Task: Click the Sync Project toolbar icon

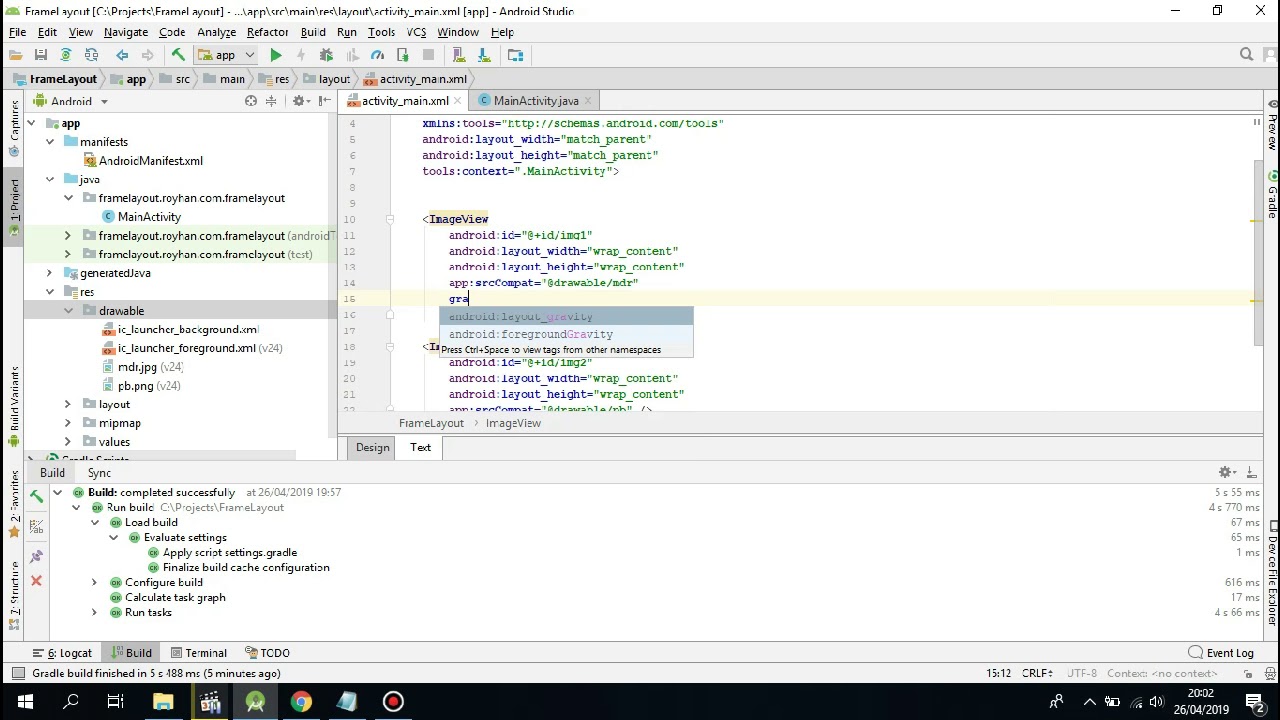Action: coord(66,55)
